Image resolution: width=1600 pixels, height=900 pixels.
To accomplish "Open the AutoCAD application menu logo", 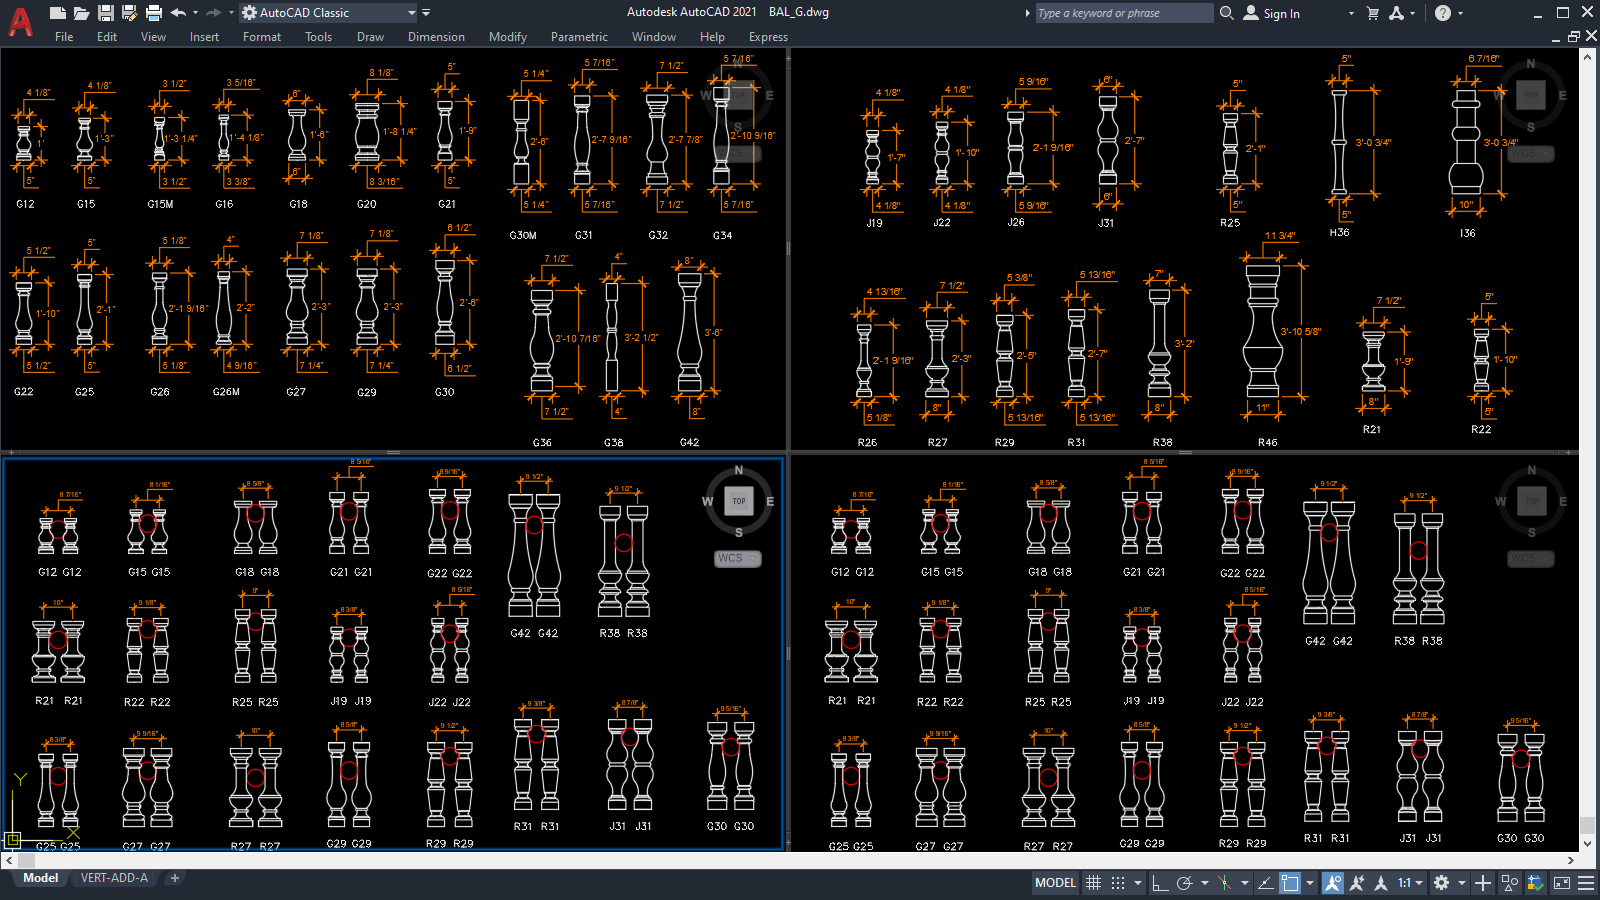I will click(20, 22).
